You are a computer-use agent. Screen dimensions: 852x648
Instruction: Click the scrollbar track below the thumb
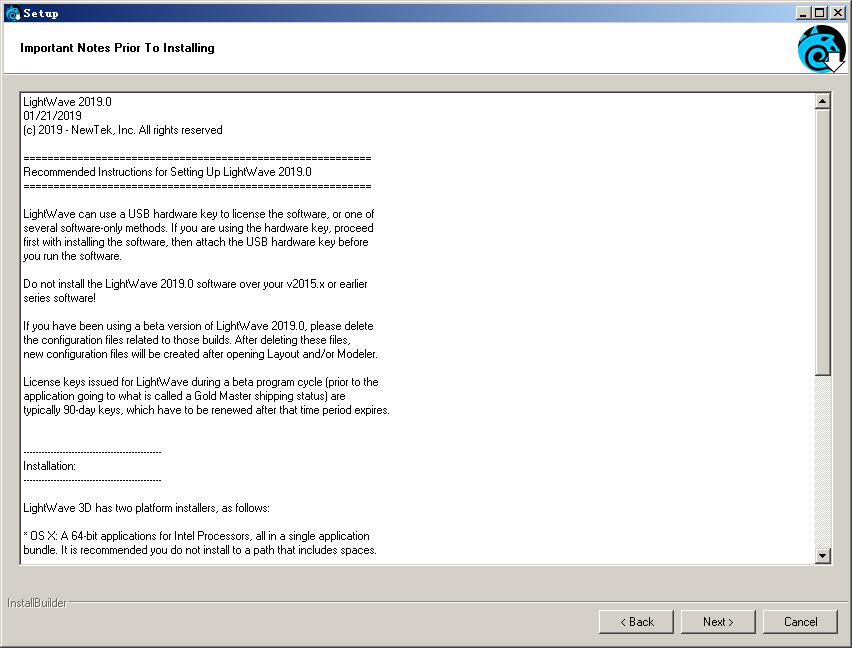pos(823,462)
